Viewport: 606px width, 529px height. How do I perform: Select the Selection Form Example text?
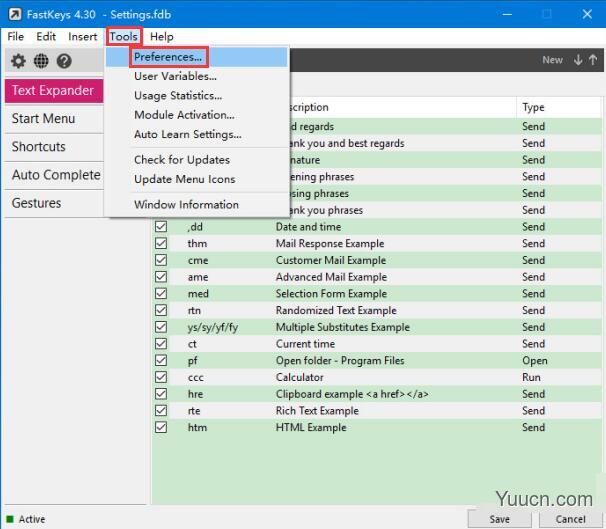(x=331, y=293)
